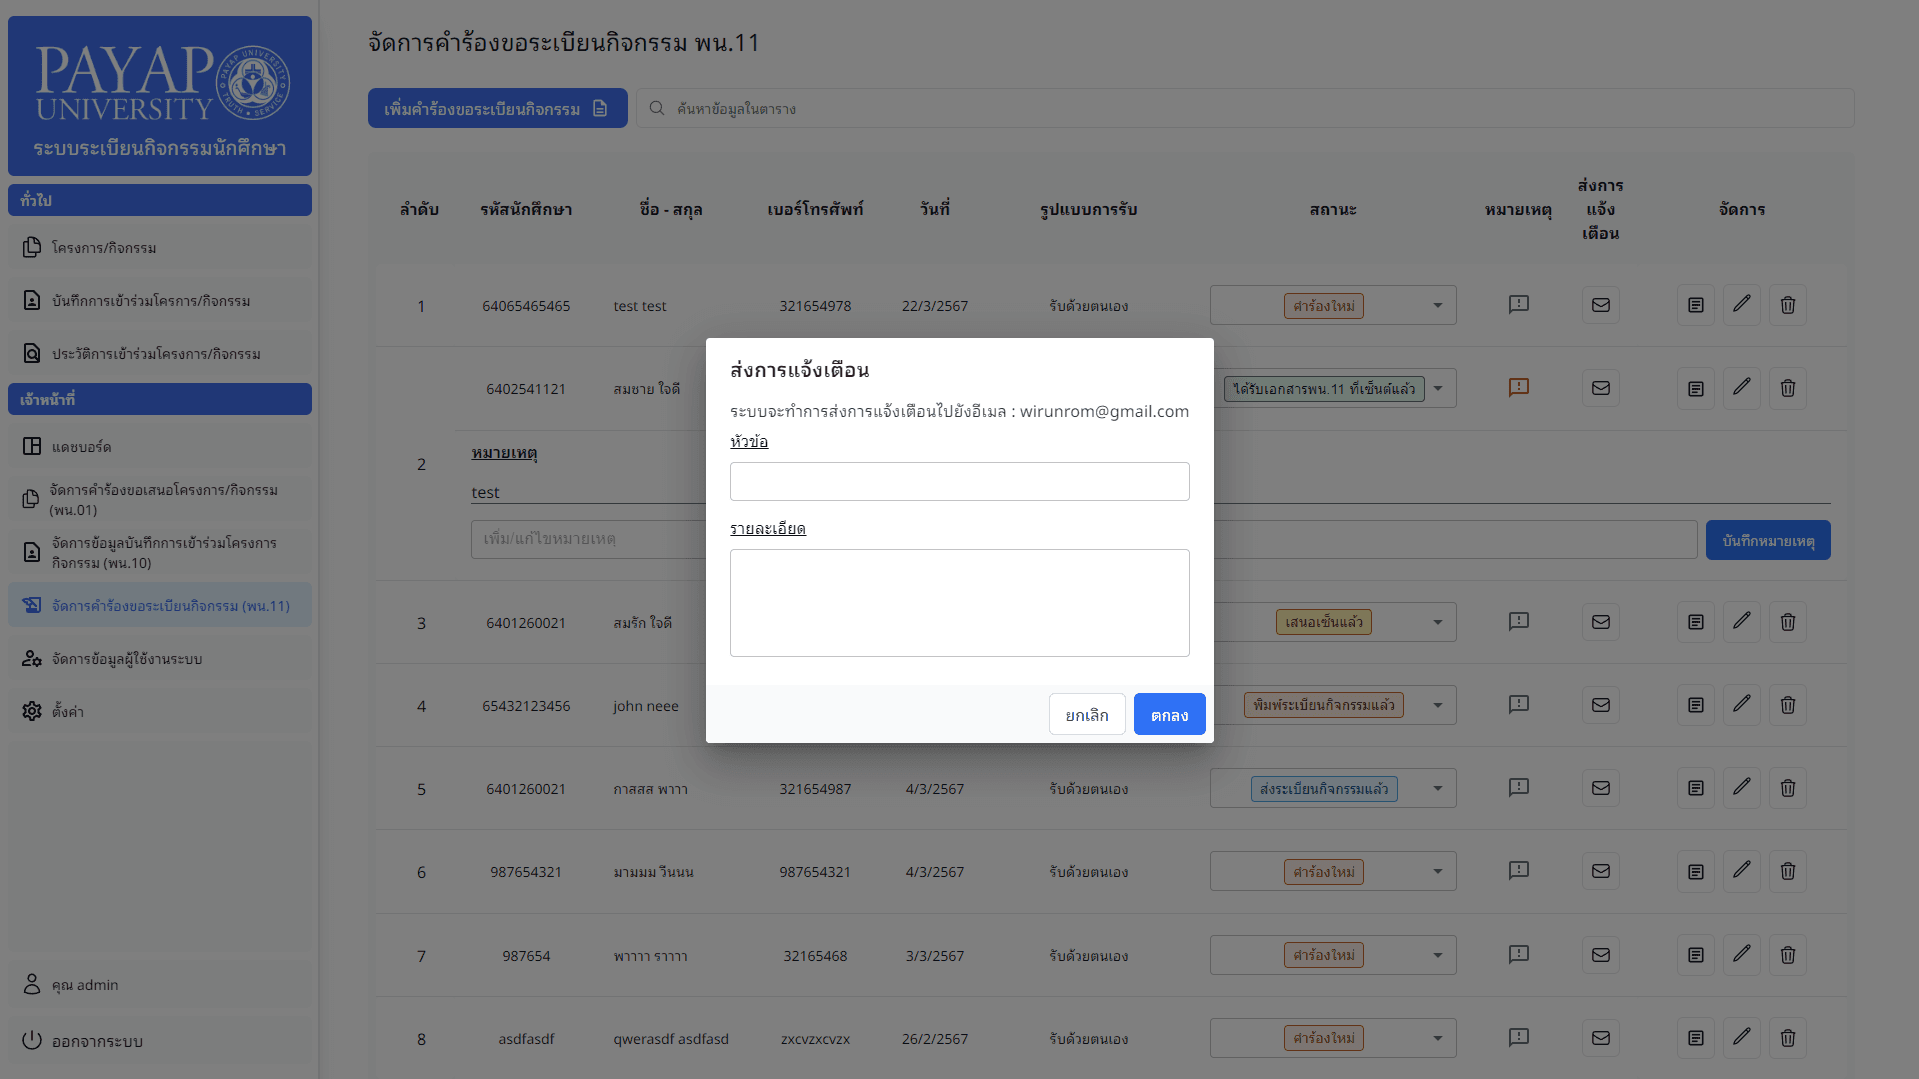Viewport: 1919px width, 1079px height.
Task: Go to แดชบอร์ด sidebar item
Action: click(160, 446)
